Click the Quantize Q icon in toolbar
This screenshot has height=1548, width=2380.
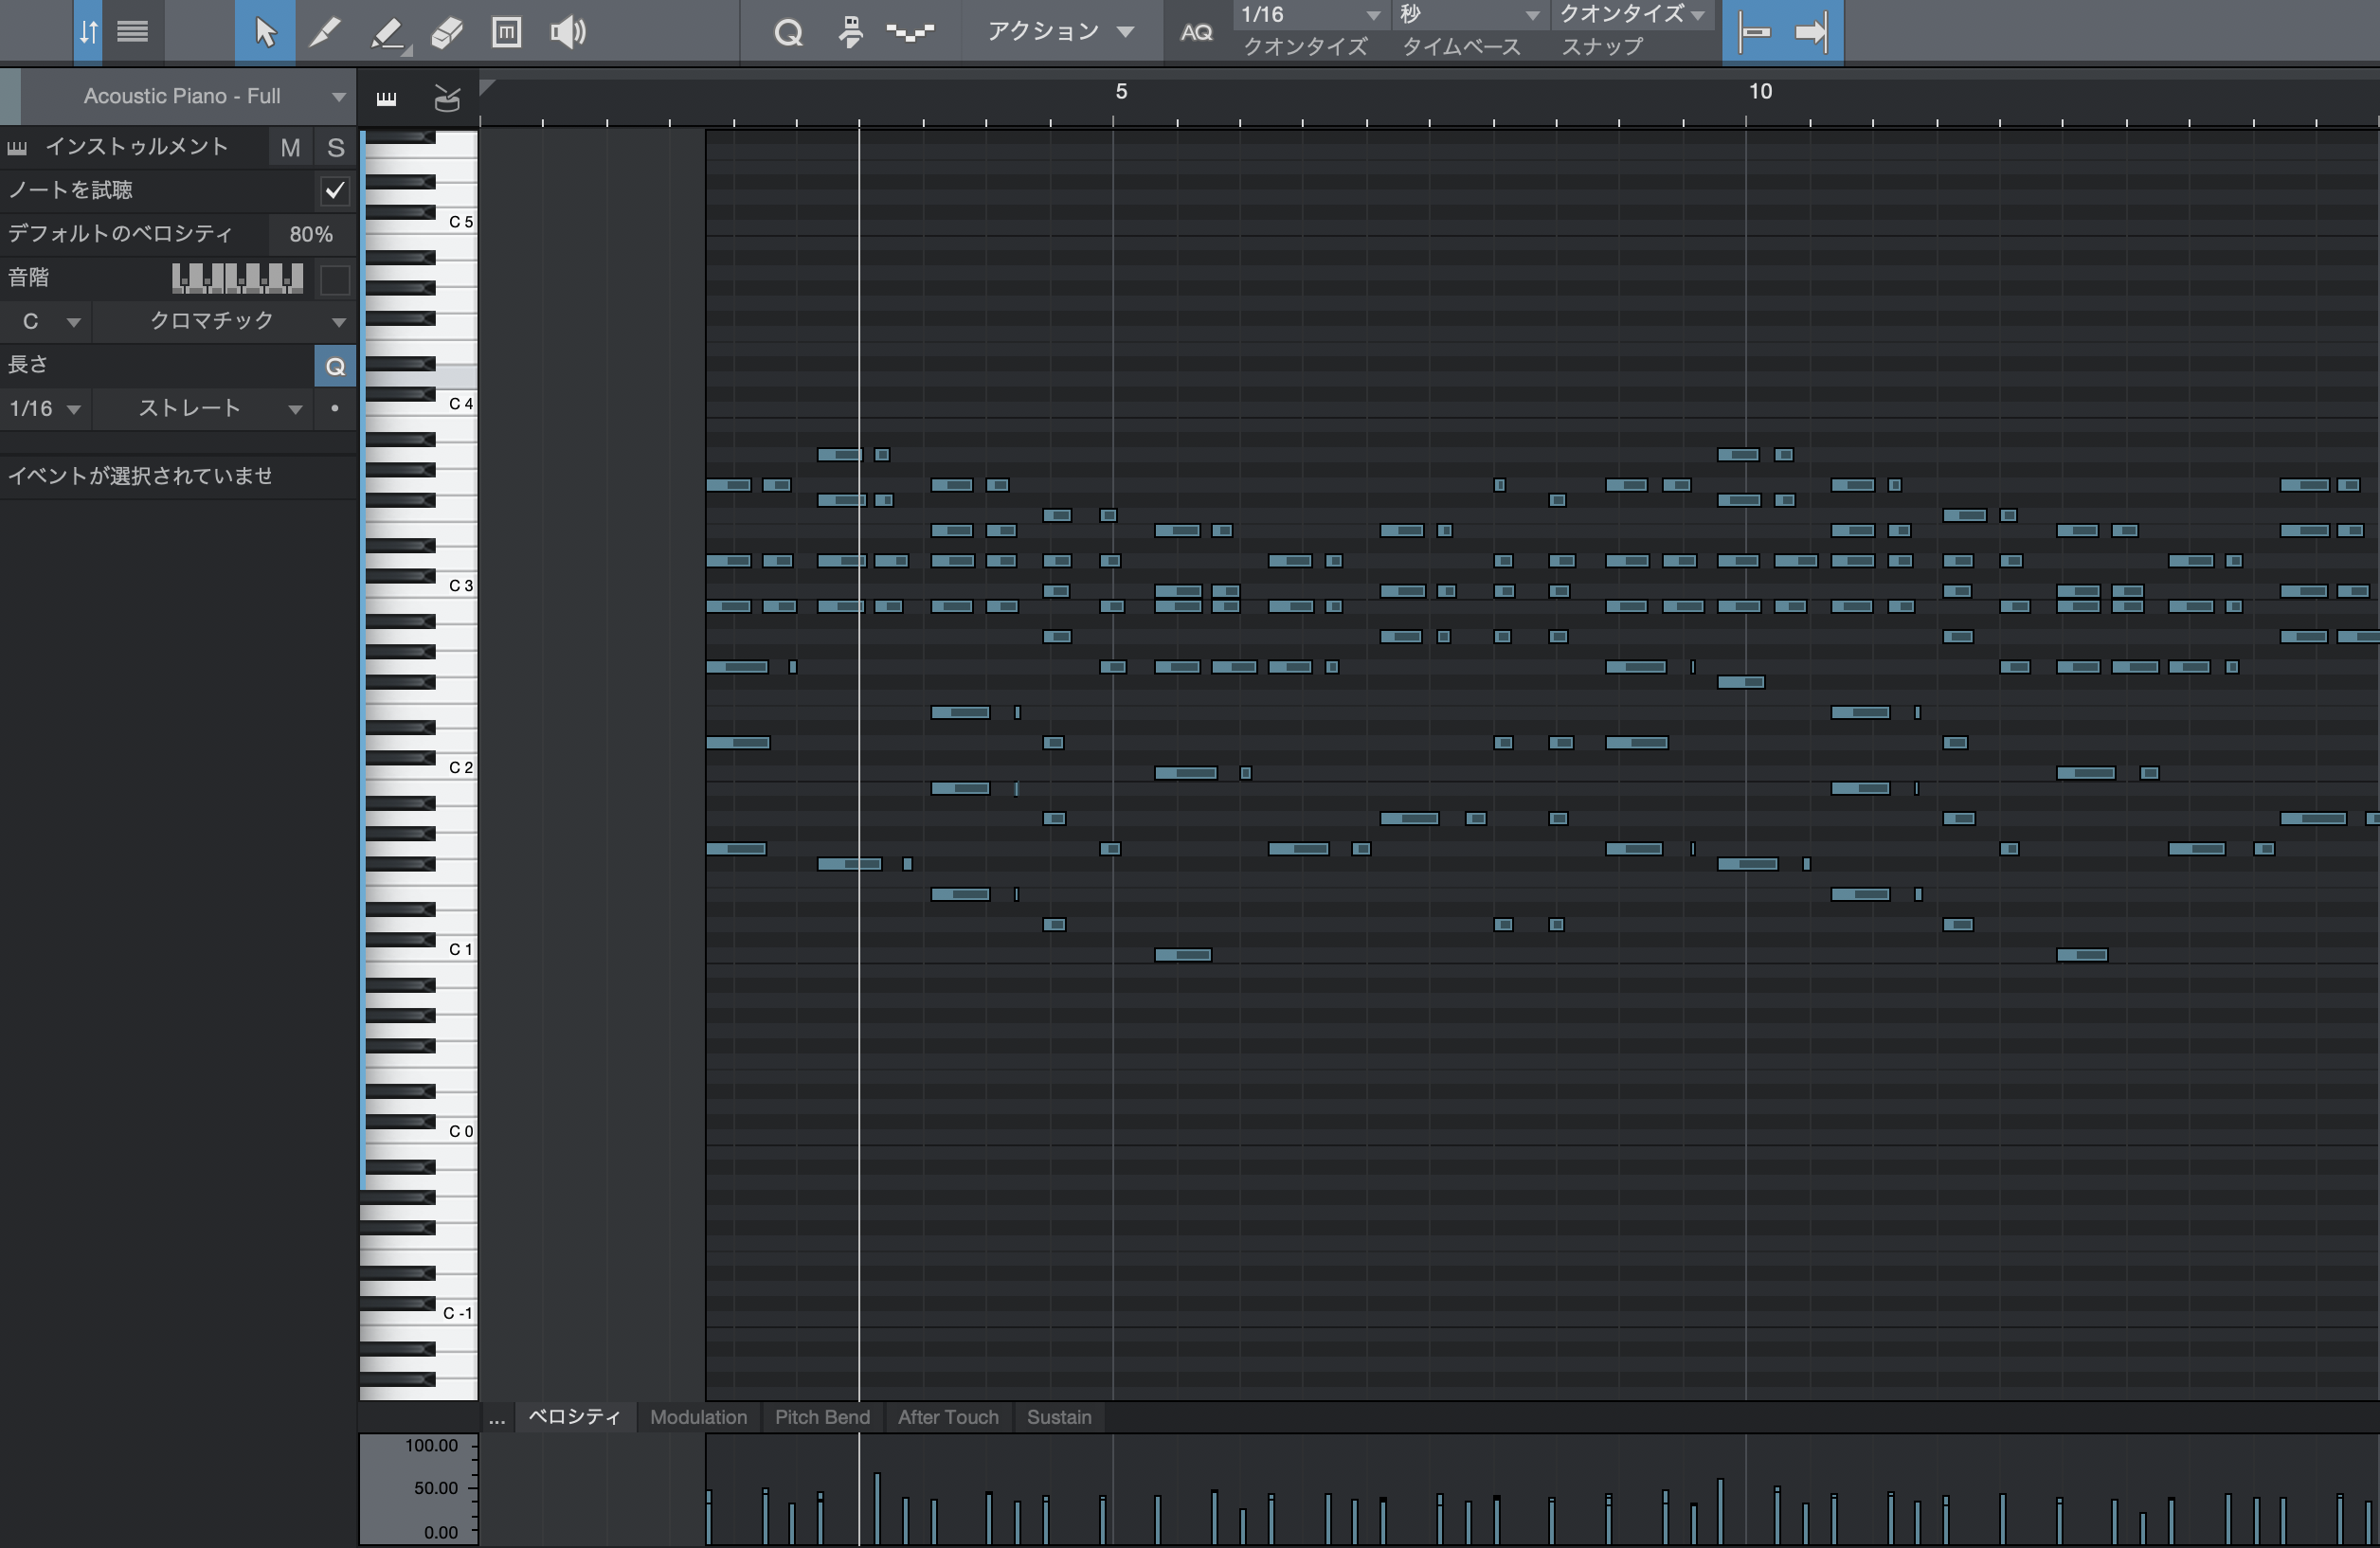pos(788,32)
